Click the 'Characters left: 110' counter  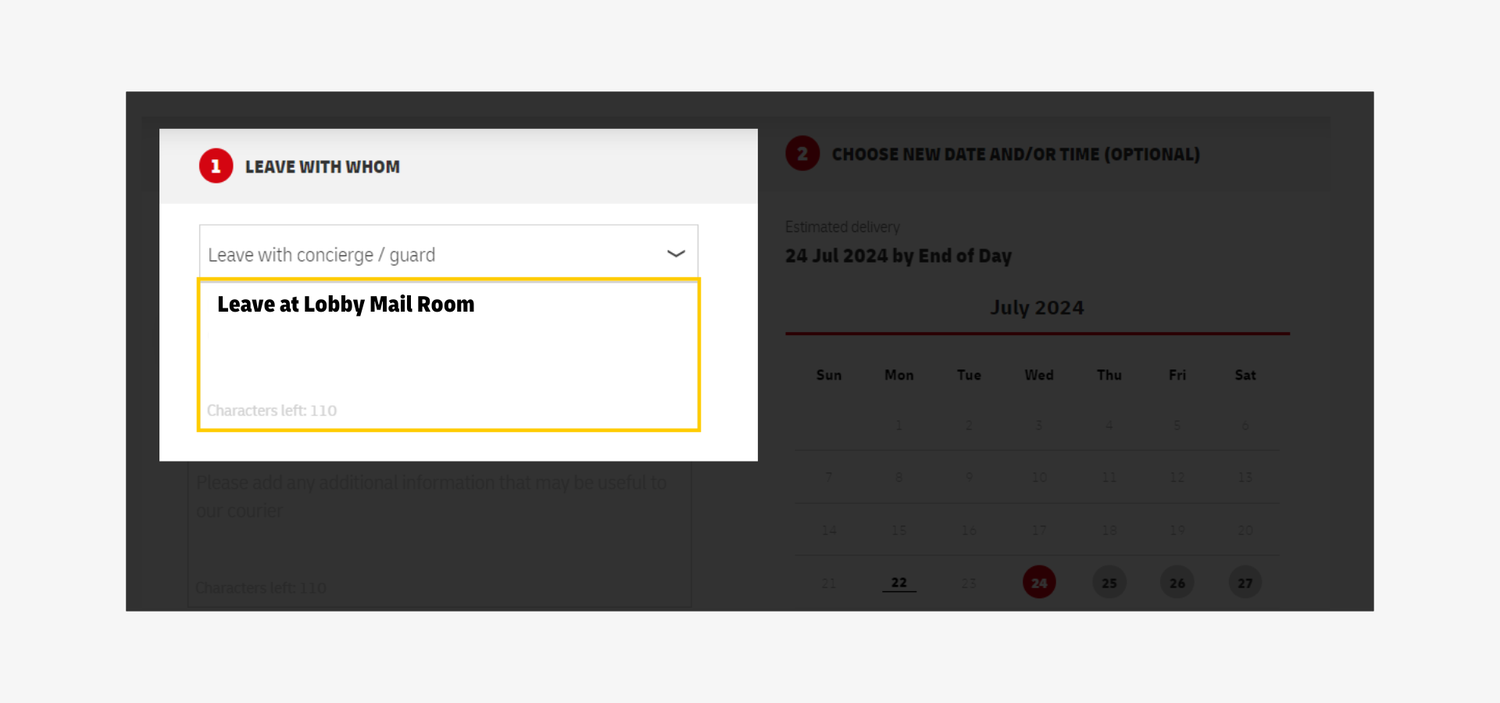click(271, 410)
